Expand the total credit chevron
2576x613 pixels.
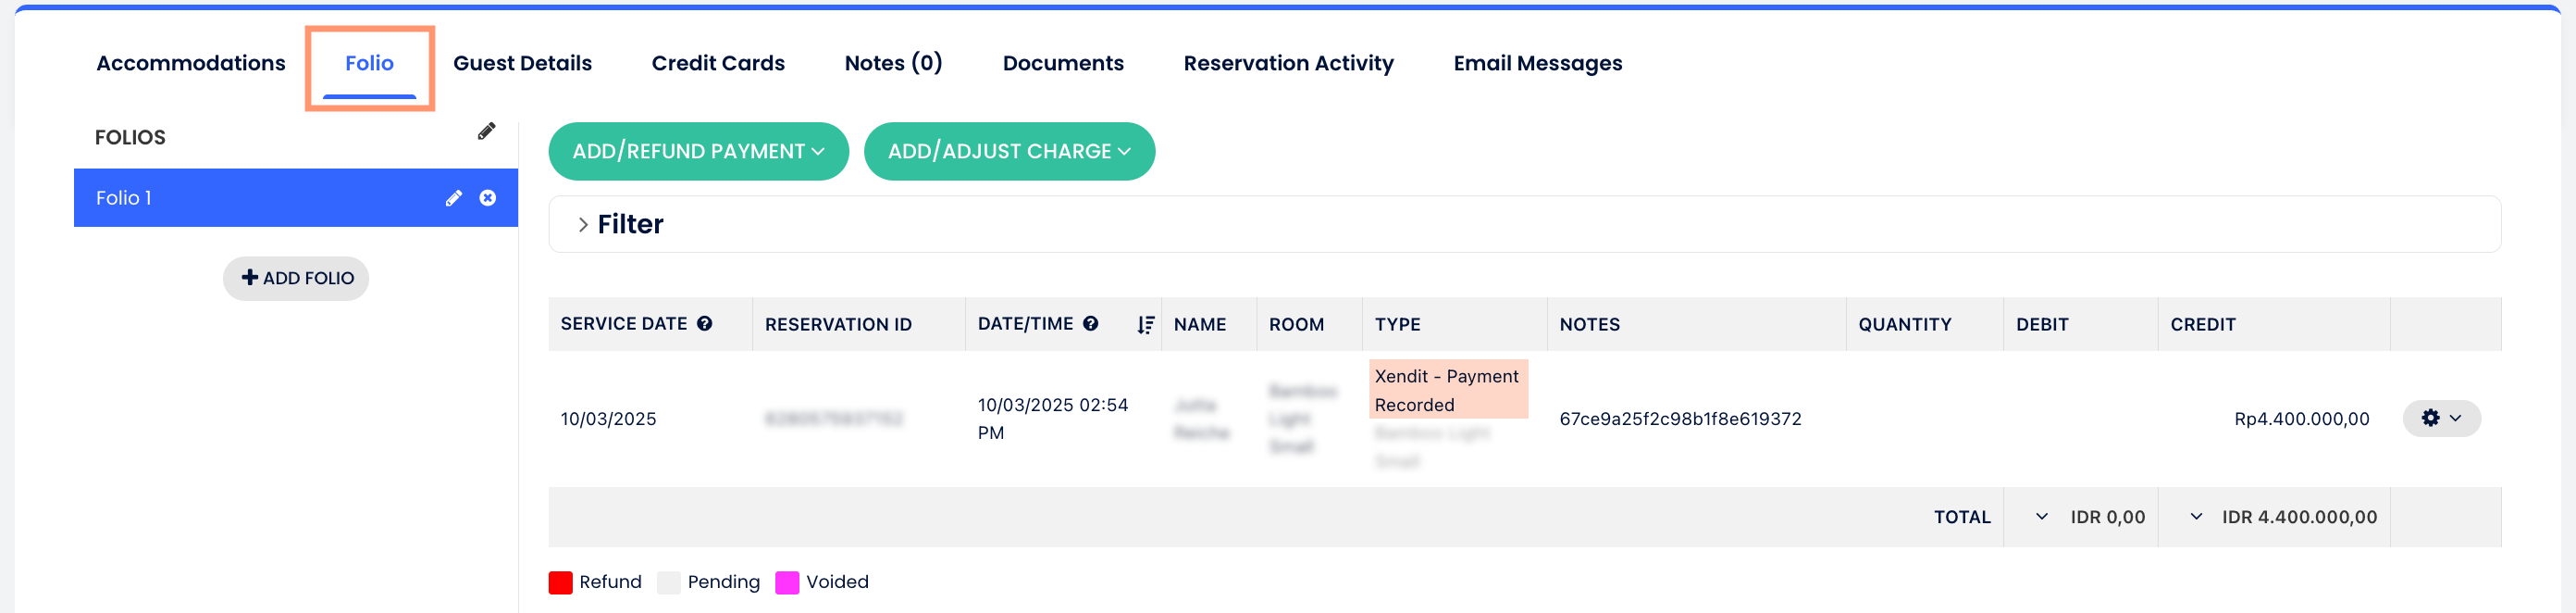tap(2196, 517)
